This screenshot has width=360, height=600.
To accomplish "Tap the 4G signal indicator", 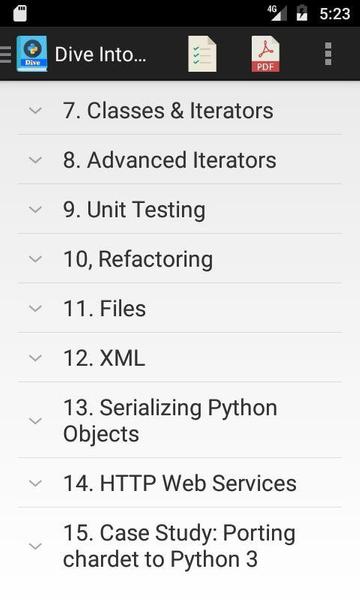I will [277, 13].
